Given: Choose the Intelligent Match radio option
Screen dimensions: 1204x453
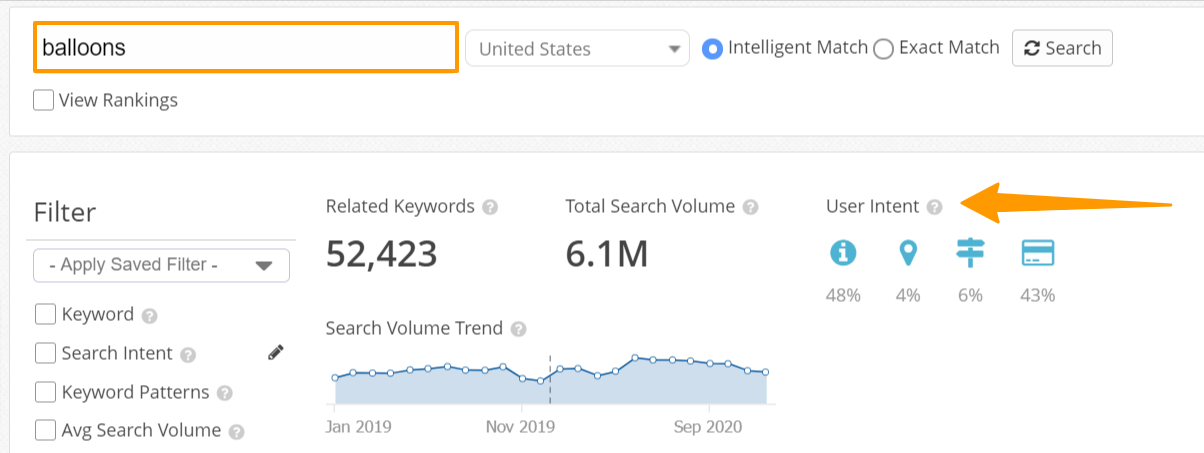Looking at the screenshot, I should 712,48.
